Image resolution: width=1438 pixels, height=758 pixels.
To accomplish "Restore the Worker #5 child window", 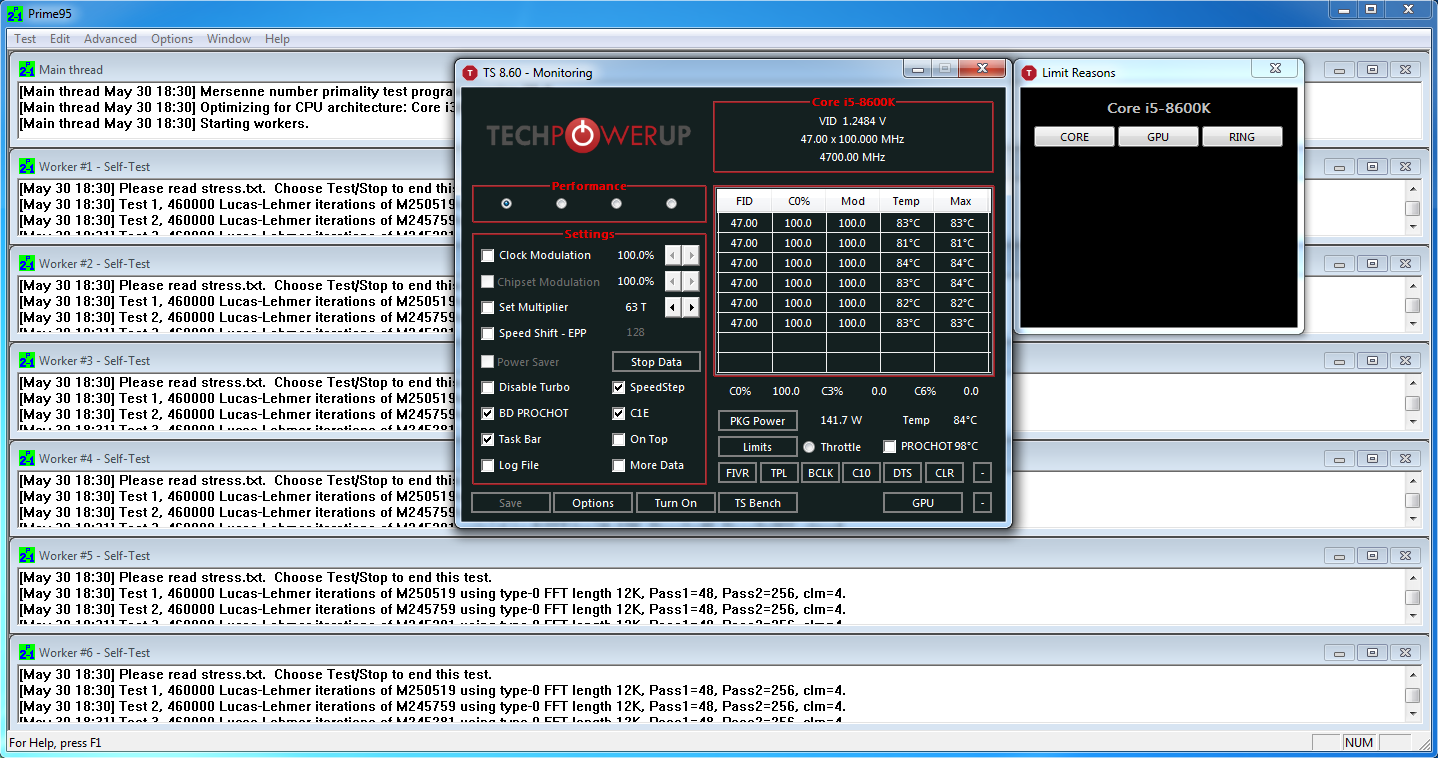I will [x=1373, y=556].
